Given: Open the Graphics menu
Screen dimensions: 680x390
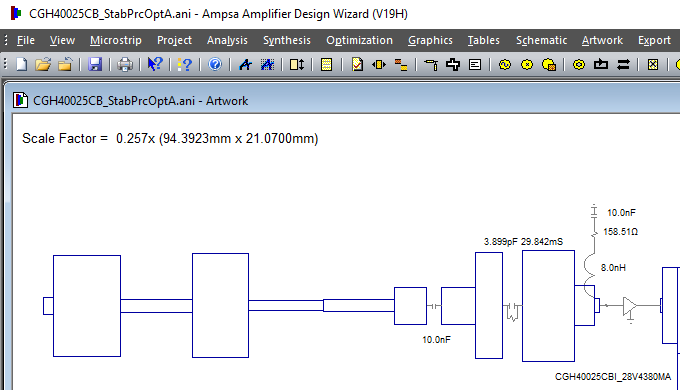Looking at the screenshot, I should pyautogui.click(x=430, y=40).
